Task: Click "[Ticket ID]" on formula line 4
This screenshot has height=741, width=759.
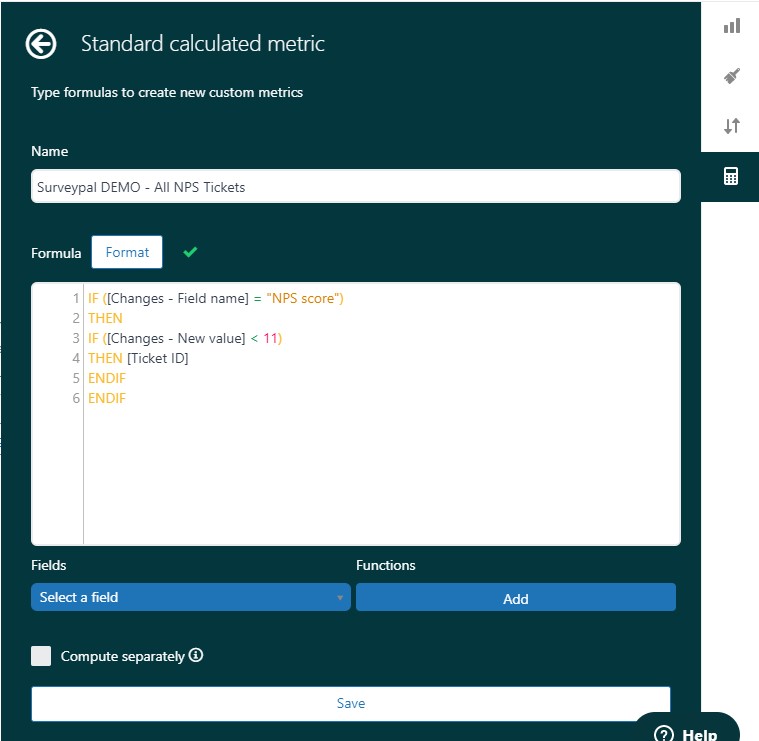Action: point(158,358)
